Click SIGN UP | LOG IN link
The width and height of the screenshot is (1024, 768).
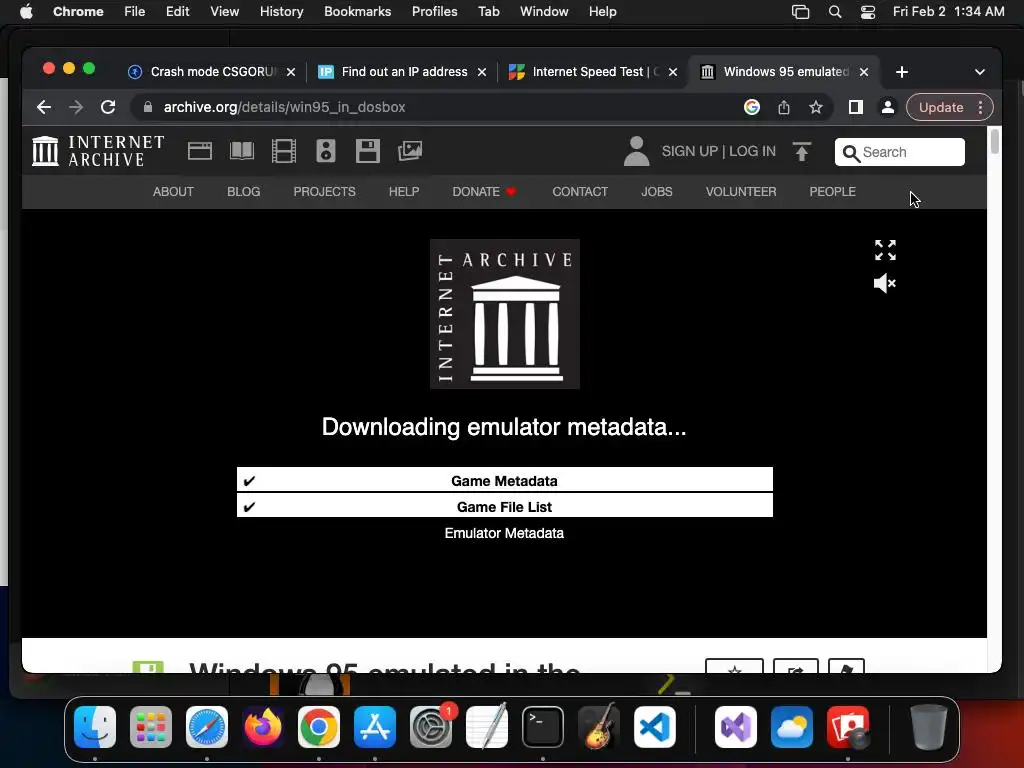tap(718, 151)
